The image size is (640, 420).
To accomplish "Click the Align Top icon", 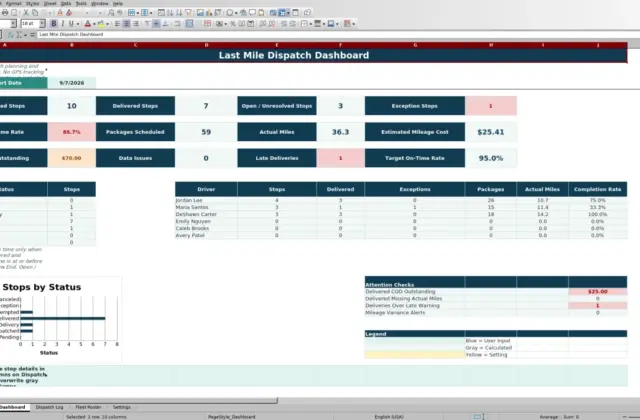I will (147, 24).
